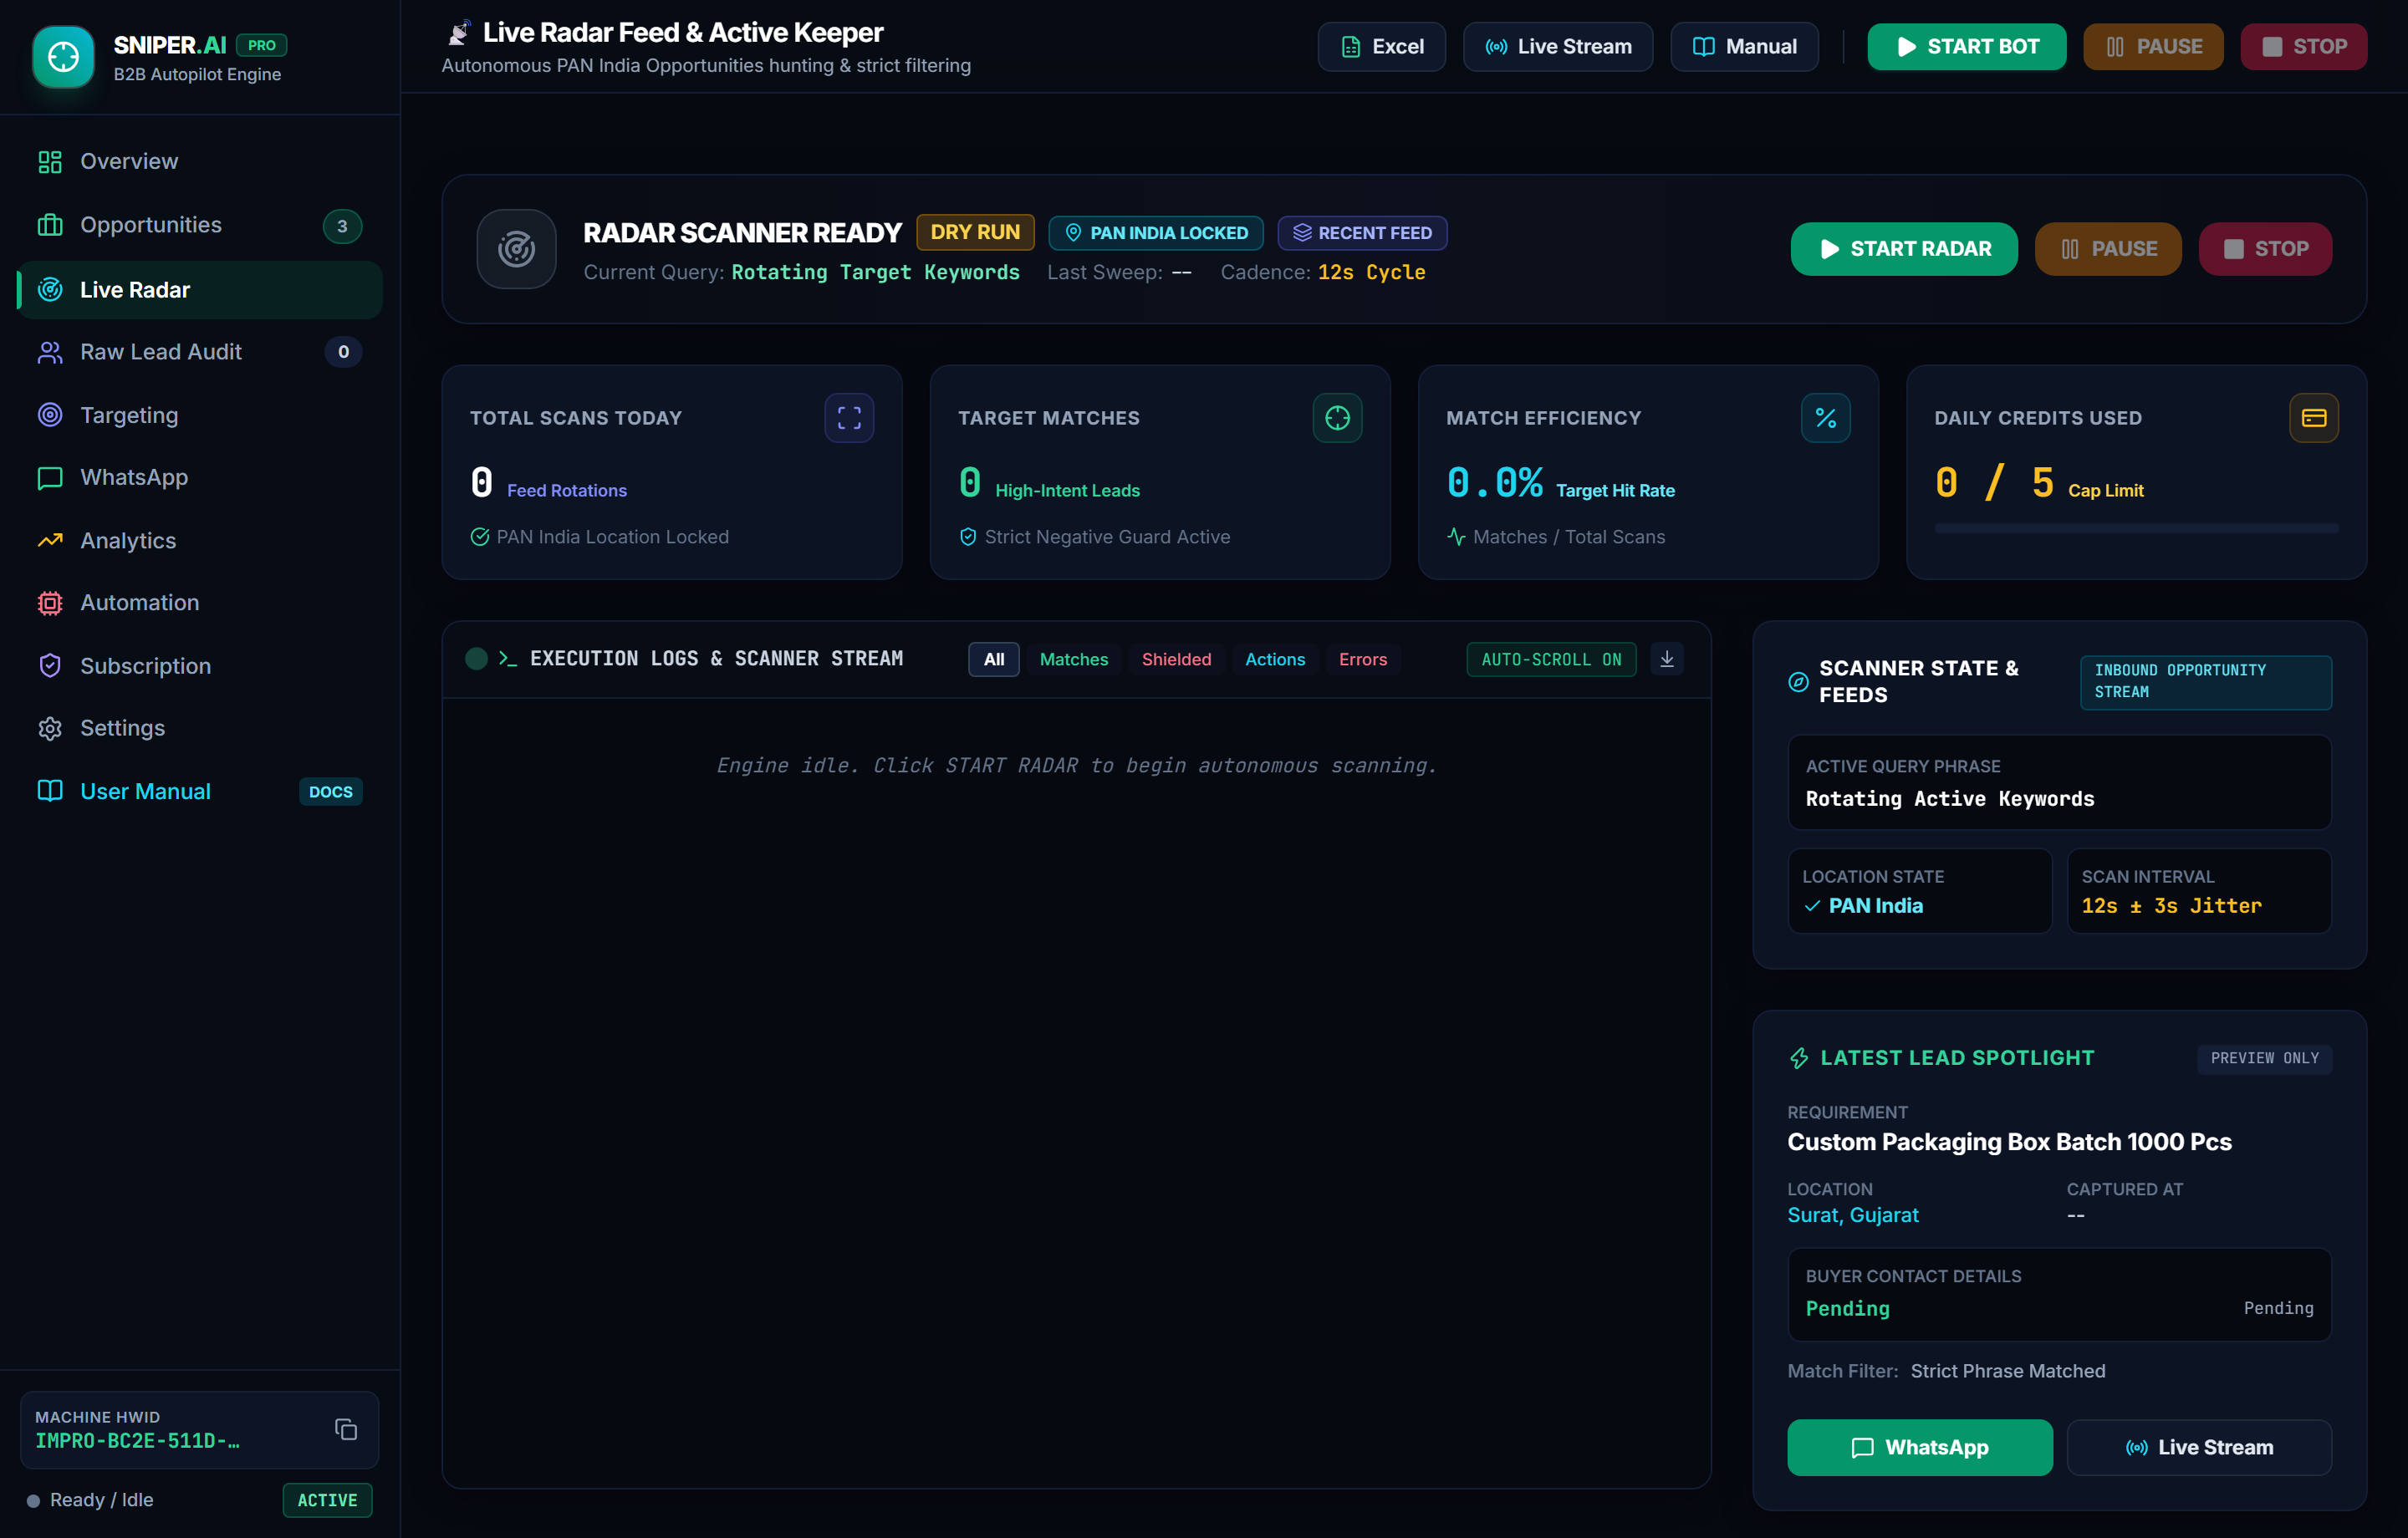Click the Subscription shield icon in sidebar

click(50, 666)
